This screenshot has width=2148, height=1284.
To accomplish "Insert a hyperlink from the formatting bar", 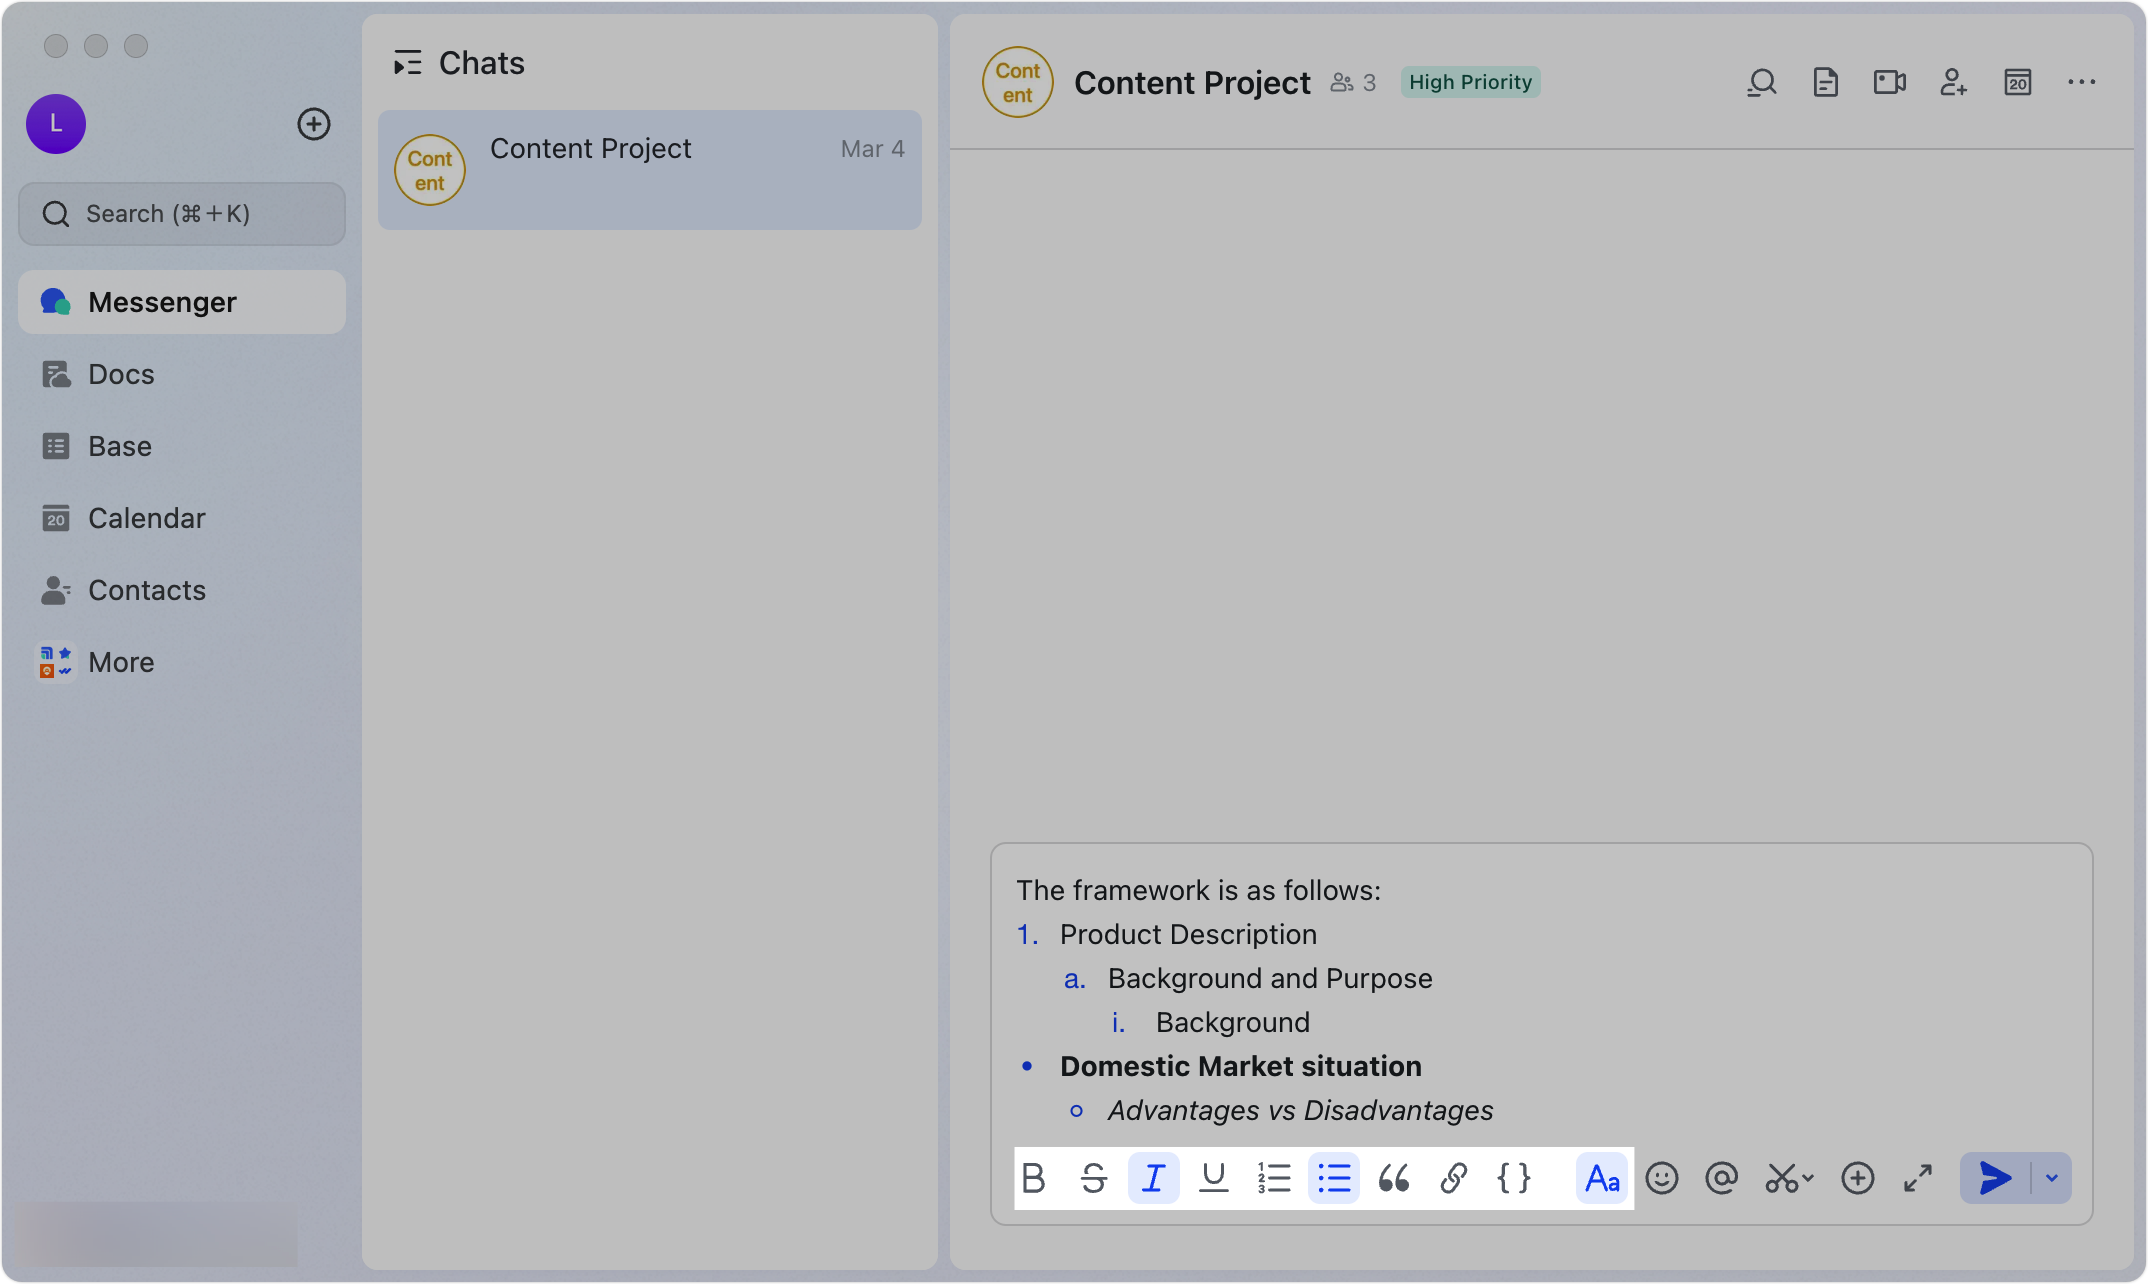I will (x=1454, y=1178).
